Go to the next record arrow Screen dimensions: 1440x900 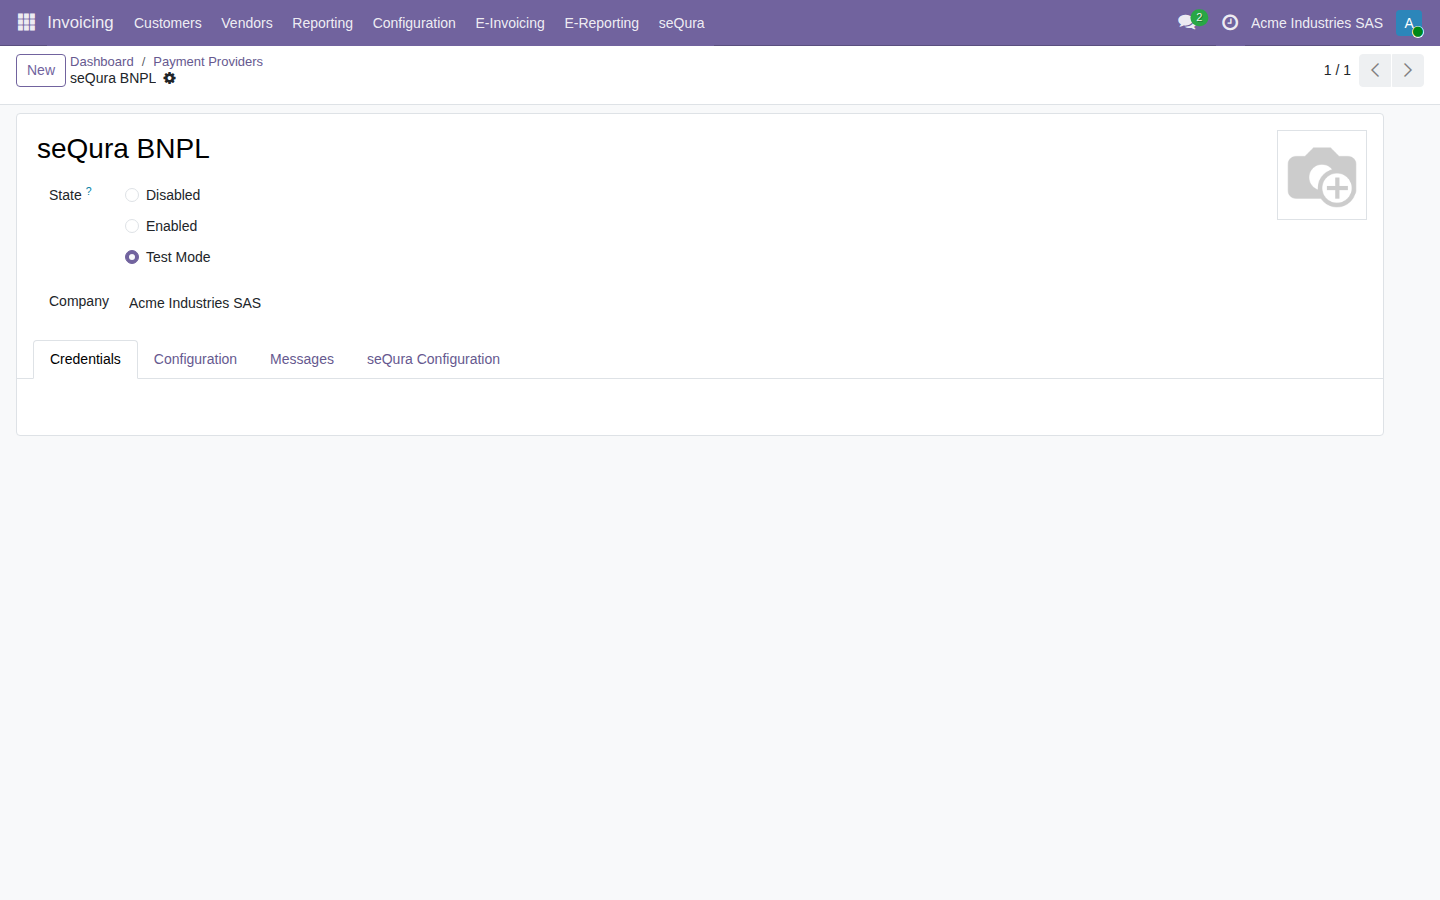tap(1408, 70)
